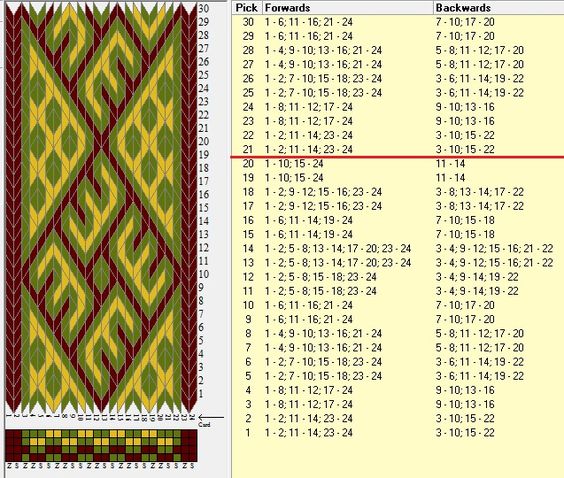
Task: Select the top-left maroon threading cell of card 1
Action: [9, 434]
